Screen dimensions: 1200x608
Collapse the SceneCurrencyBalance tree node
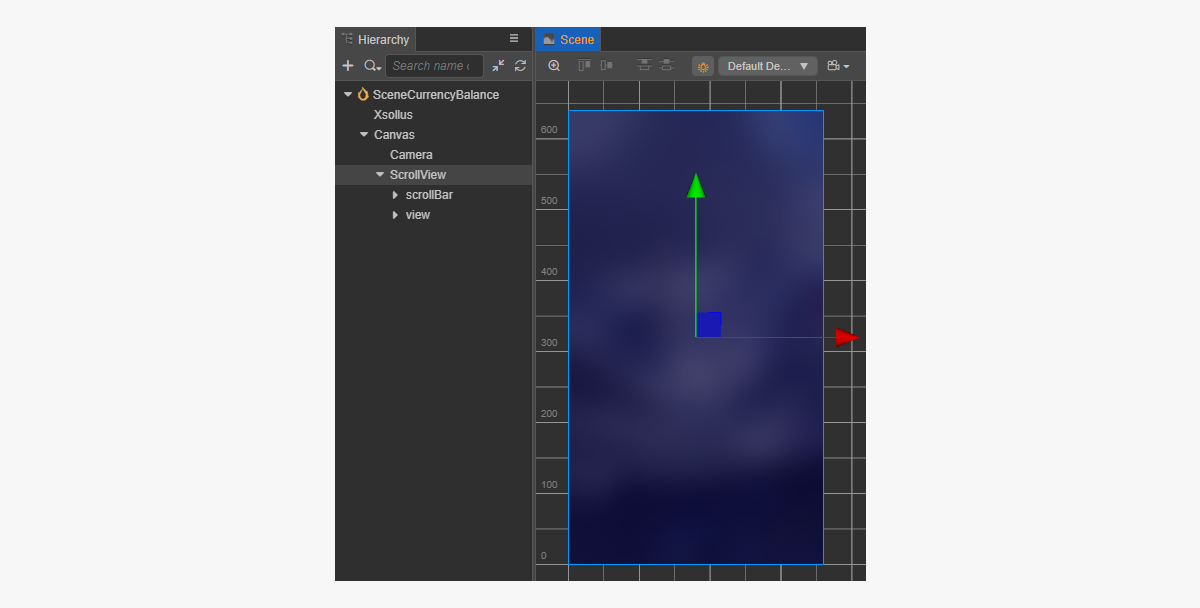click(x=348, y=95)
